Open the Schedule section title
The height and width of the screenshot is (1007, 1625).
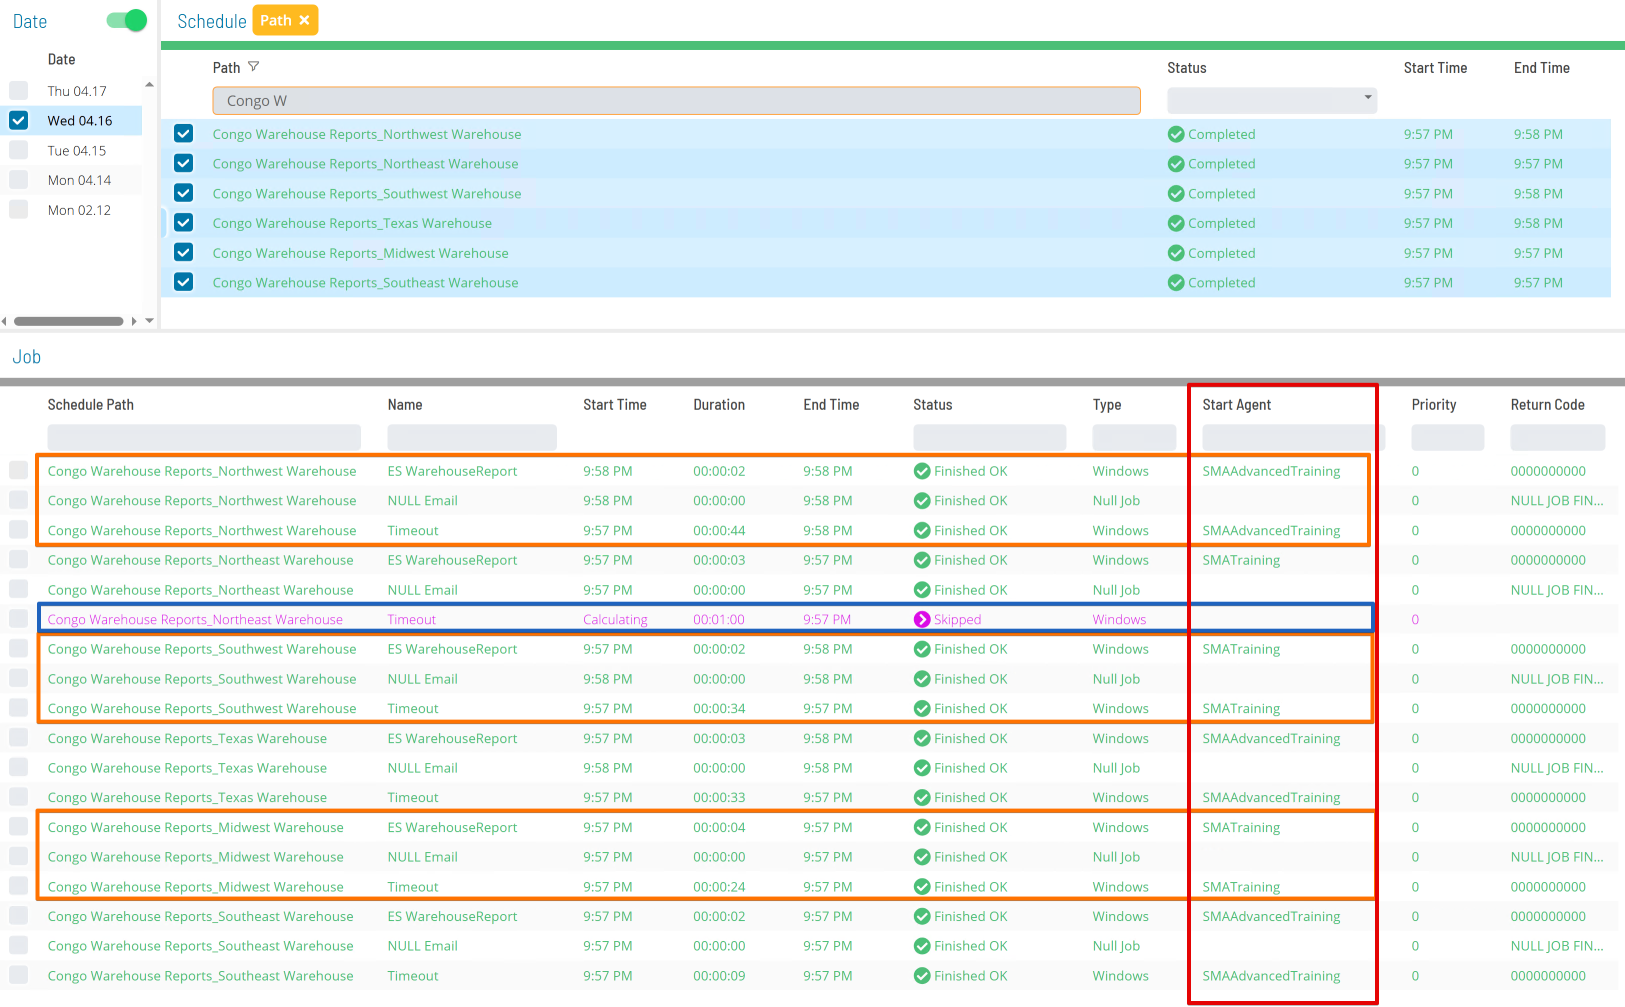coord(212,21)
